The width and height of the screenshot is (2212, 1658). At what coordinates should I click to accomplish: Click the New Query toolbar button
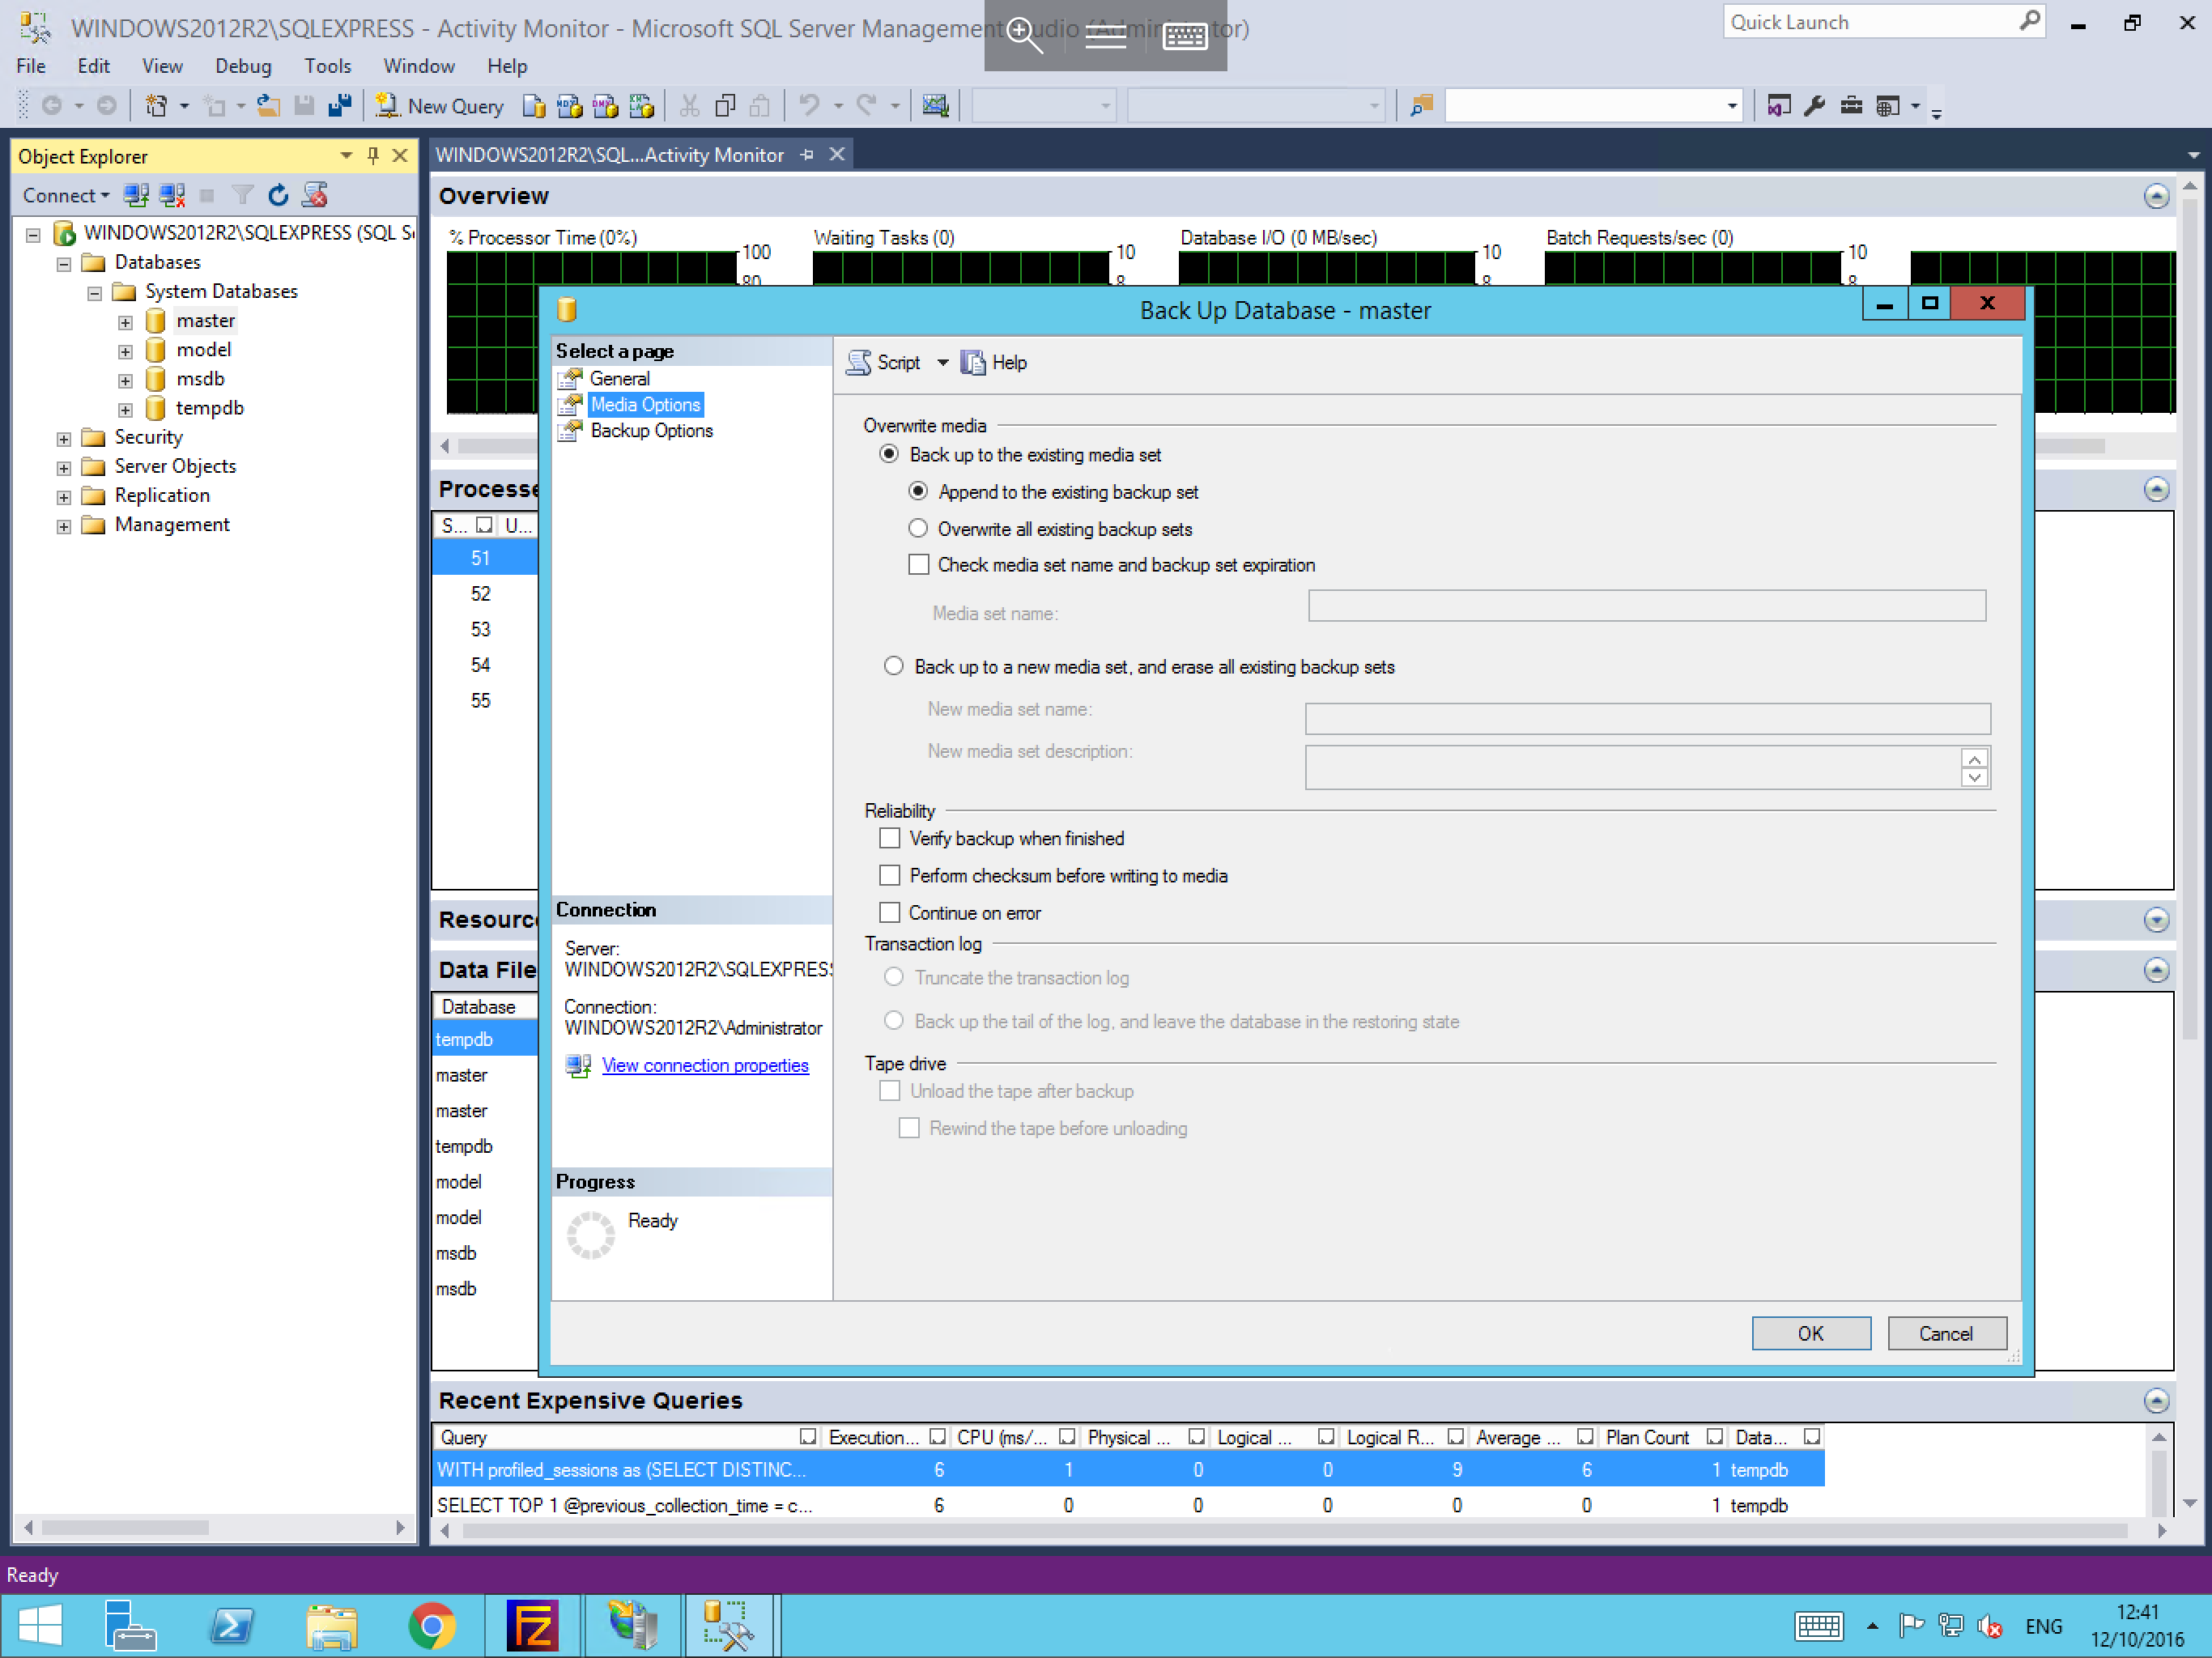440,106
